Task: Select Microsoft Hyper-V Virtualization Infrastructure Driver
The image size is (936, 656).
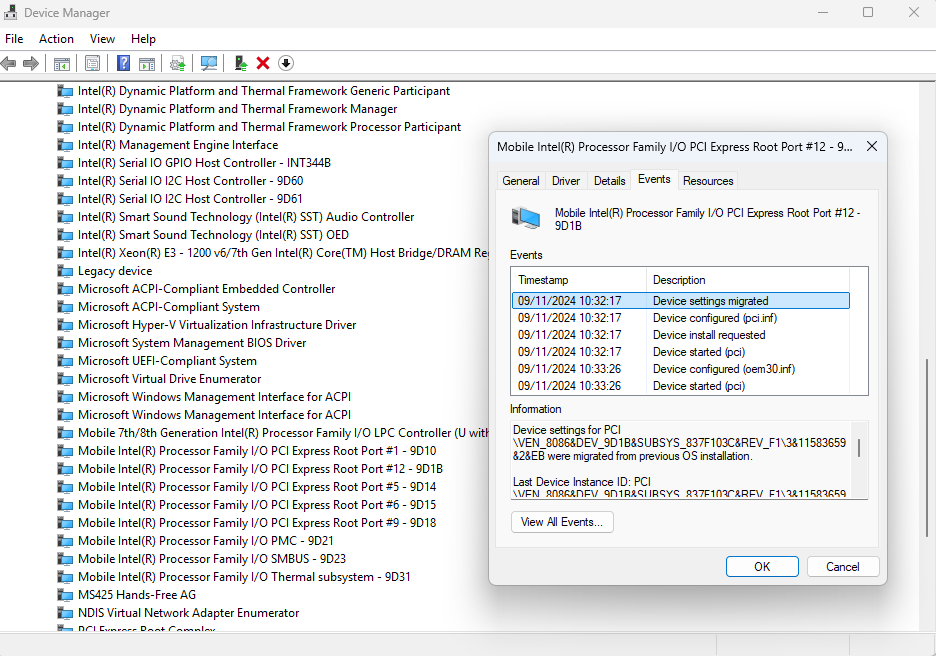Action: (x=217, y=325)
